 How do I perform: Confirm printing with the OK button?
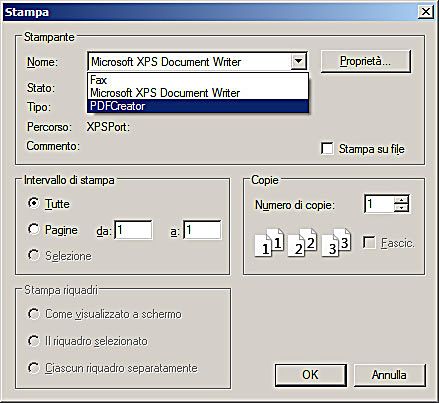coord(311,375)
